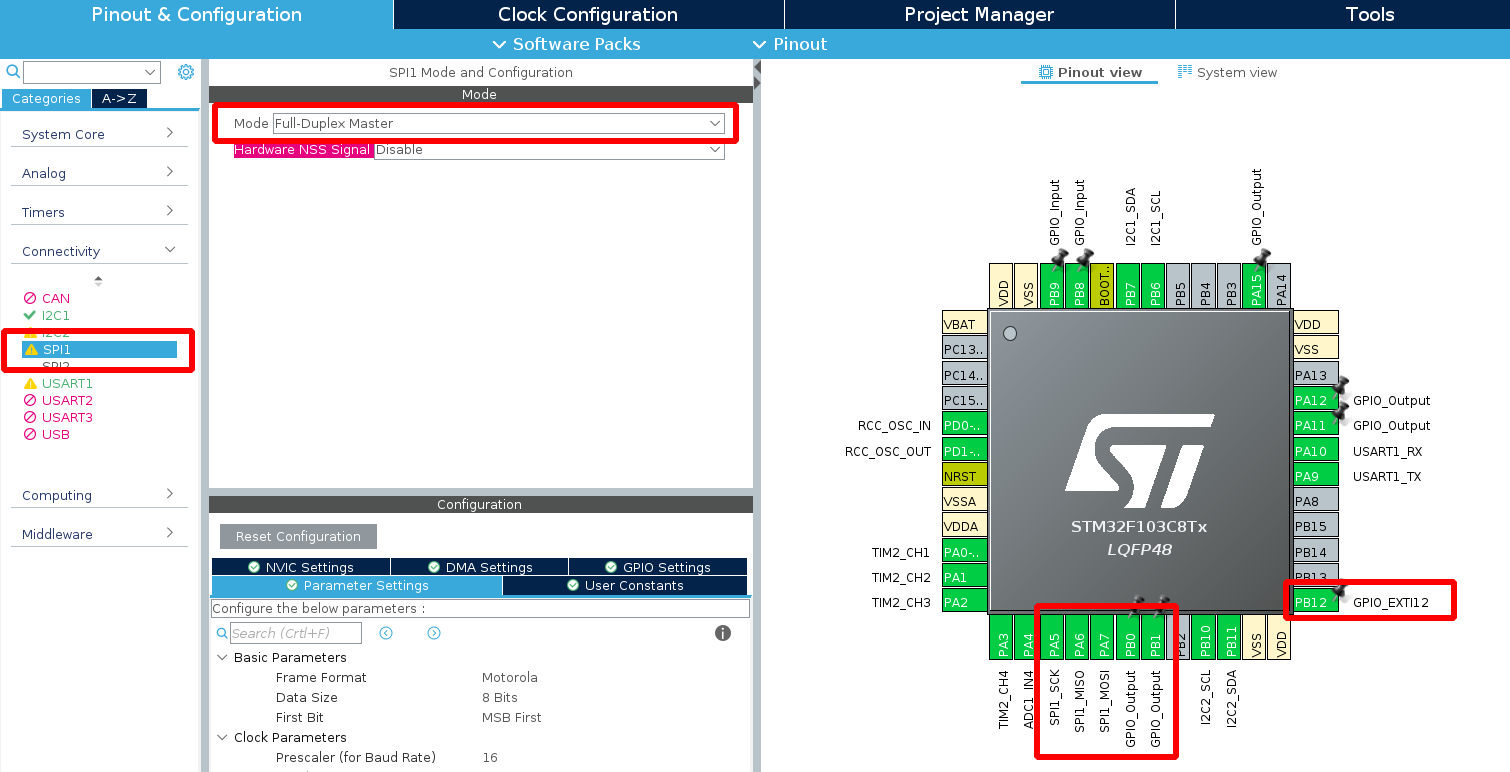1510x772 pixels.
Task: Select the NRST pin on the chip
Action: (965, 476)
